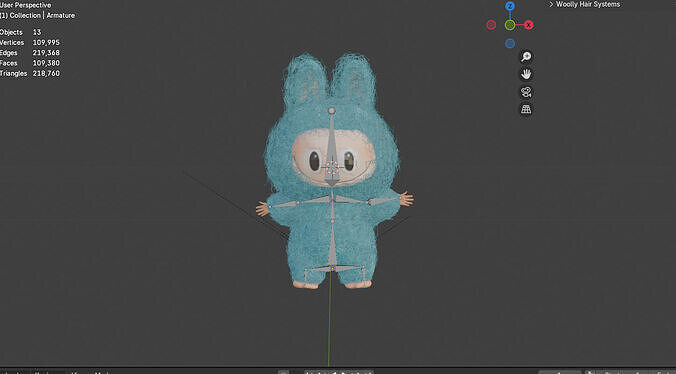Click the Triangles count 218,760
The width and height of the screenshot is (676, 374).
(x=46, y=74)
